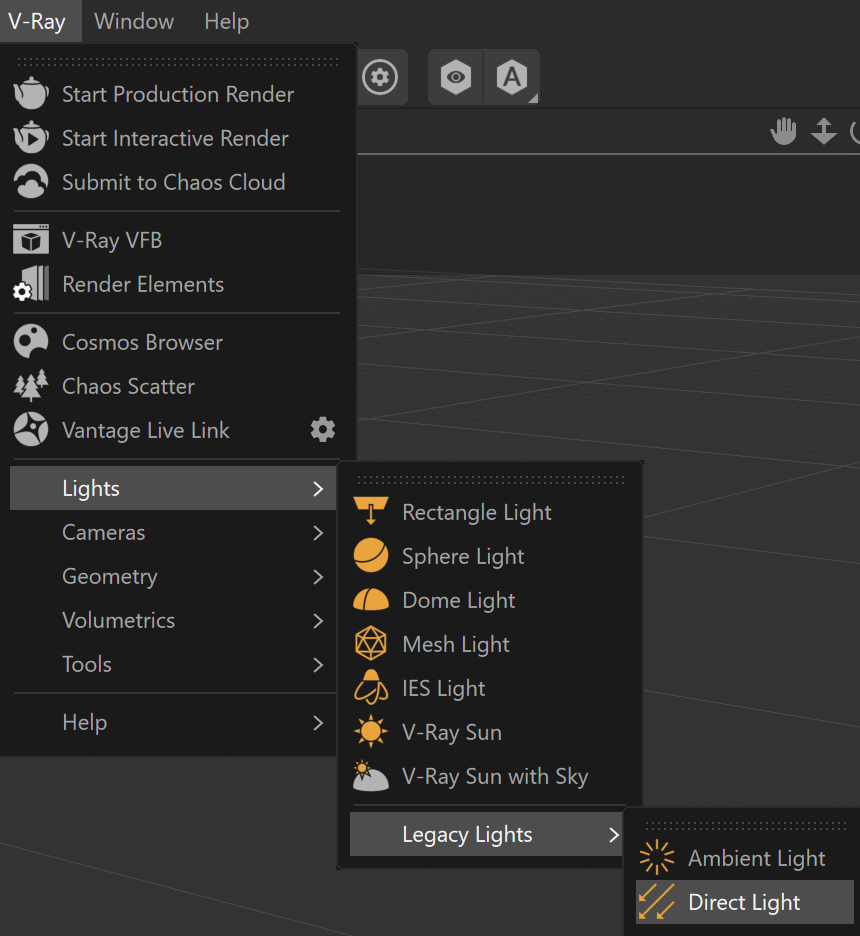The width and height of the screenshot is (860, 936).
Task: Expand the Lights submenu arrow
Action: pyautogui.click(x=318, y=489)
